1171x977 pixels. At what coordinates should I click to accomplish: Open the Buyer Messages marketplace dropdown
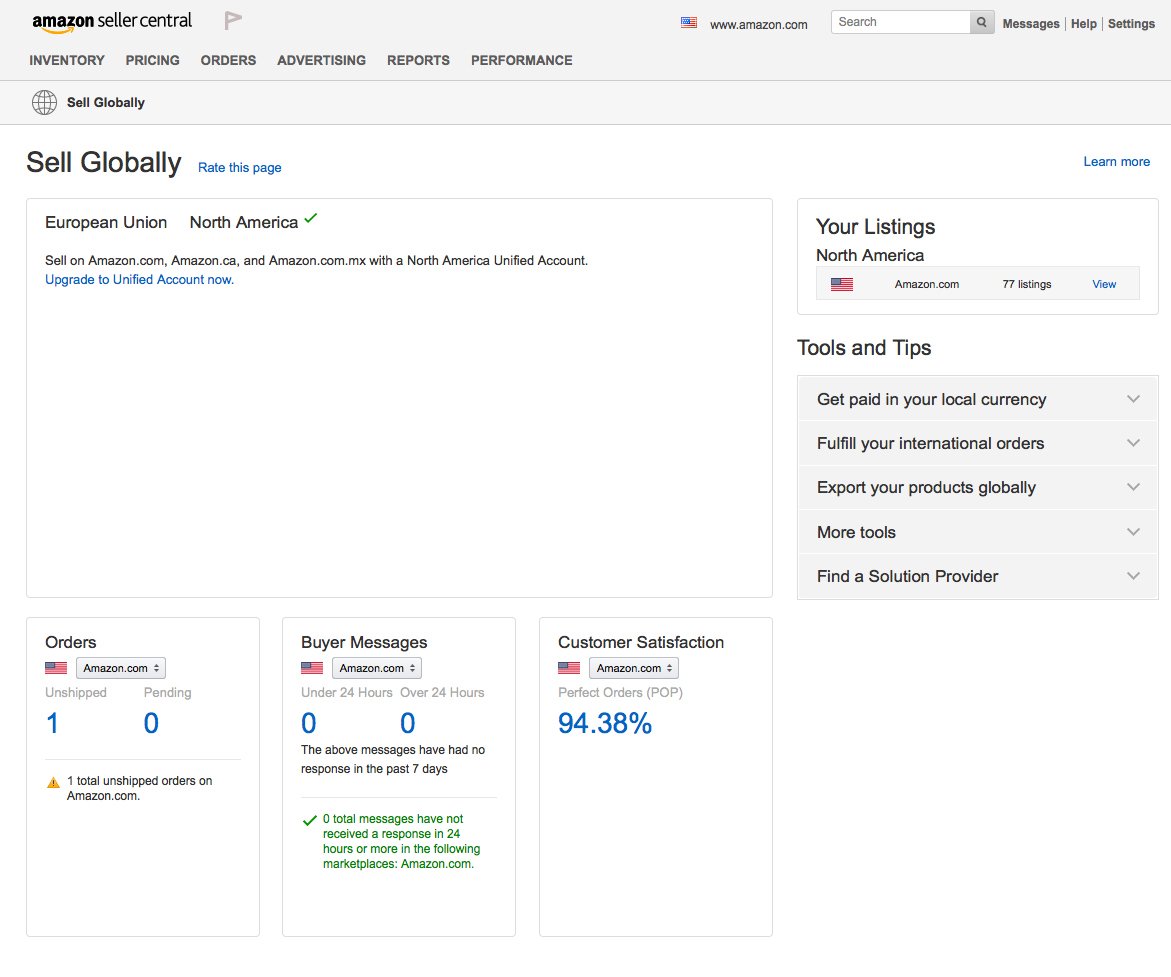click(377, 668)
